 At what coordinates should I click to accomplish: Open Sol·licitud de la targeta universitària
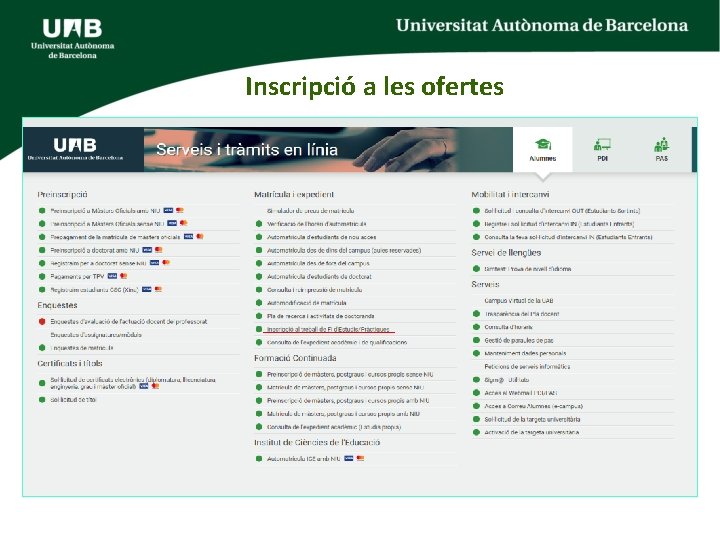(532, 419)
